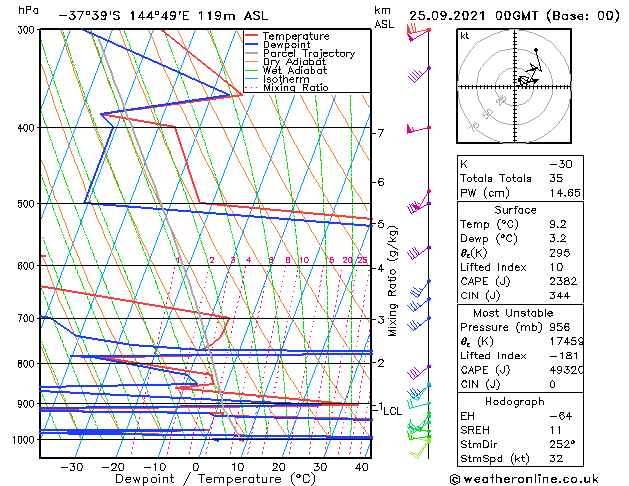Click the 'km ASL' altitude axis heading

[x=384, y=17]
